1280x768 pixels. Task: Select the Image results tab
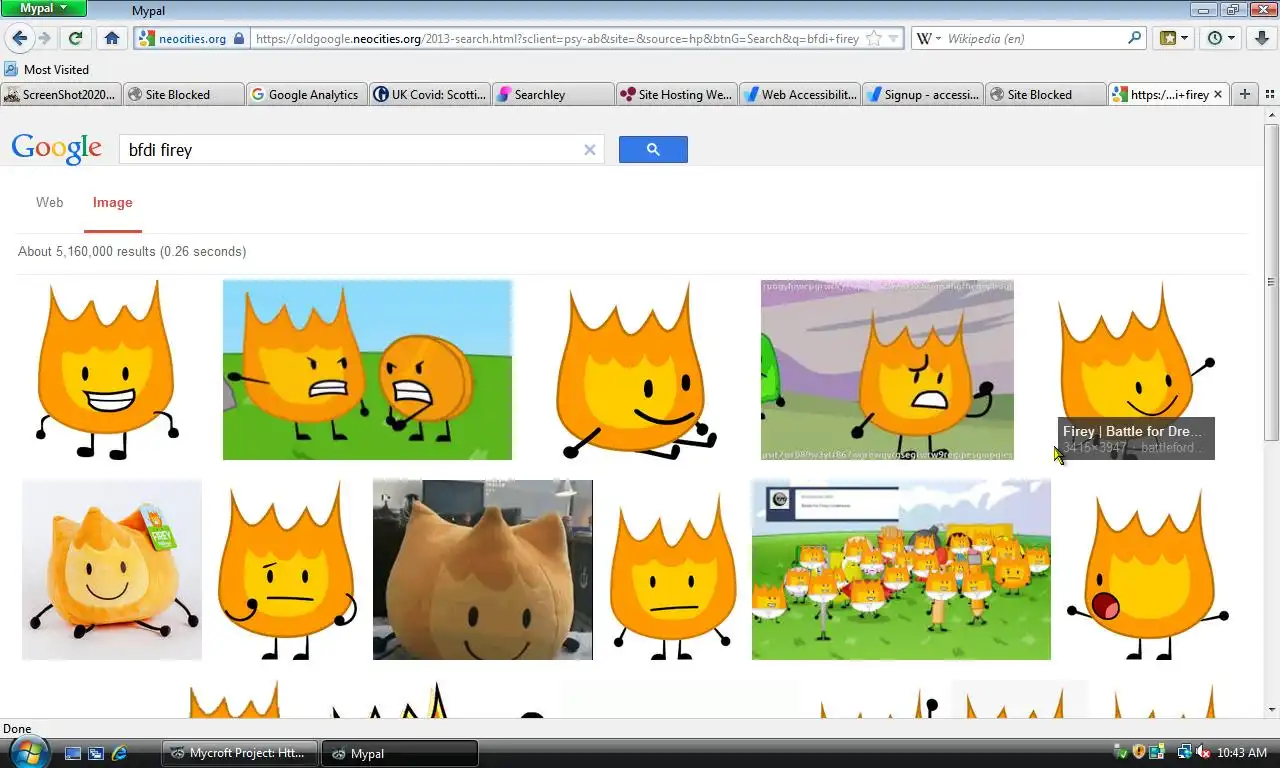113,202
